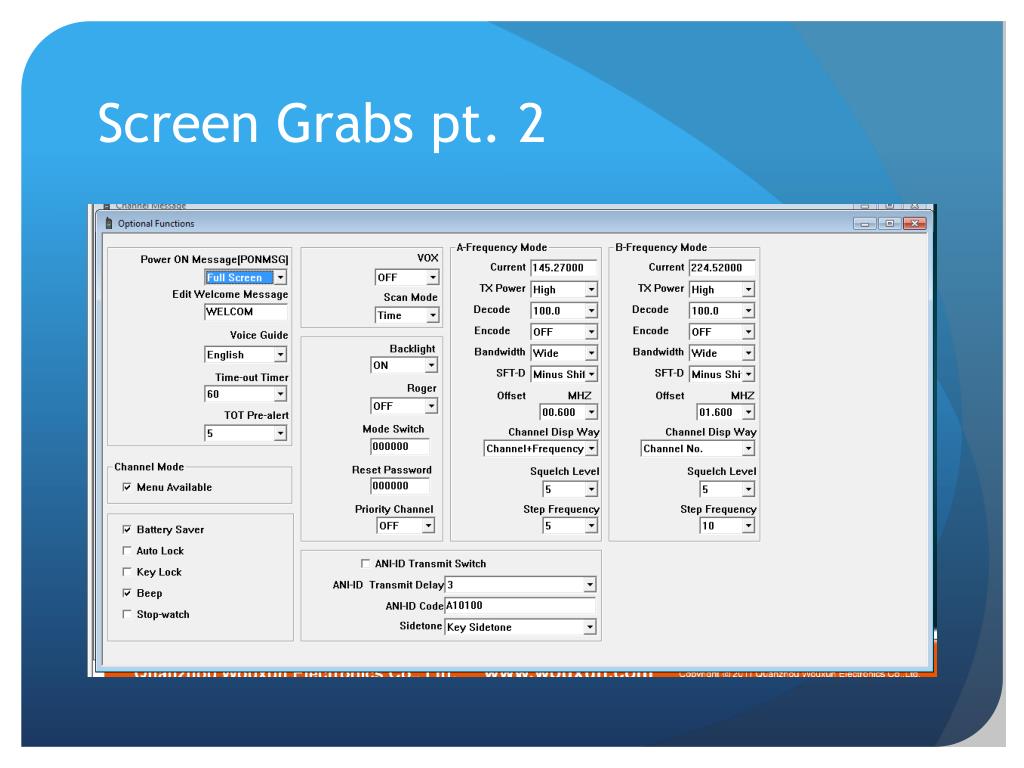Viewport: 1024px width, 768px height.
Task: Click the A-Frequency Mode group label
Action: tap(502, 248)
